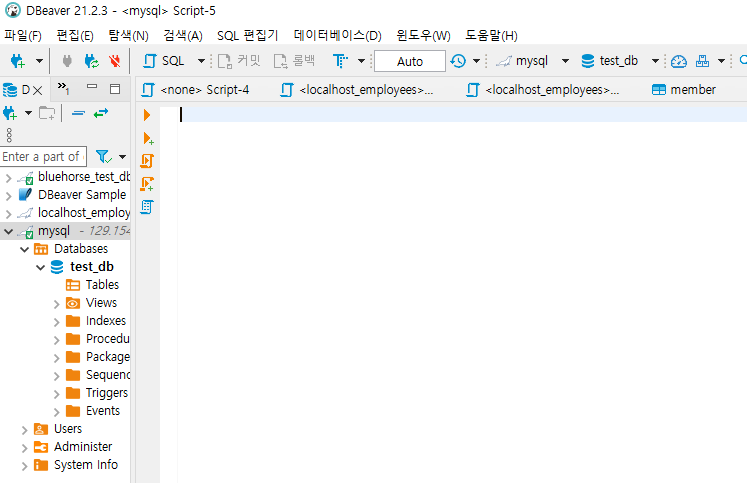747x483 pixels.
Task: Select the Administer node
Action: point(73,447)
